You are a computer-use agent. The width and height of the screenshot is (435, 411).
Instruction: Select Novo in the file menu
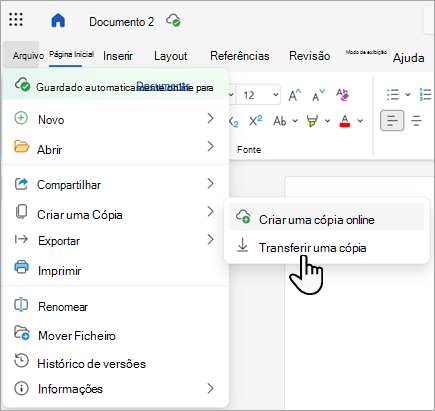(115, 119)
